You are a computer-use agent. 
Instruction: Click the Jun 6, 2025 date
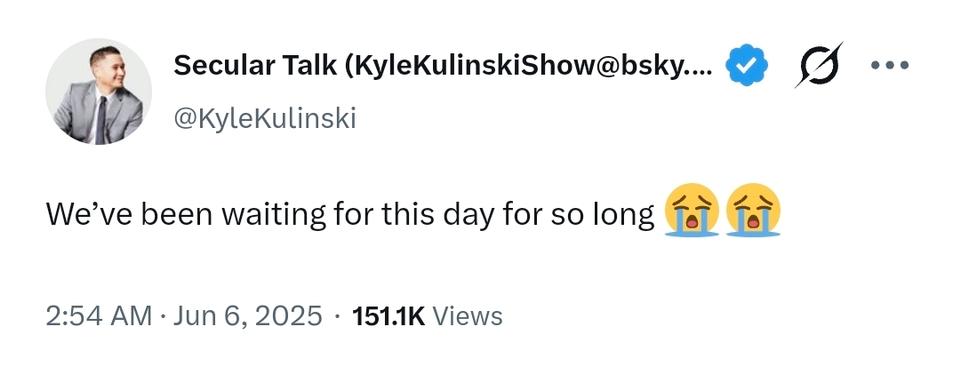[248, 316]
